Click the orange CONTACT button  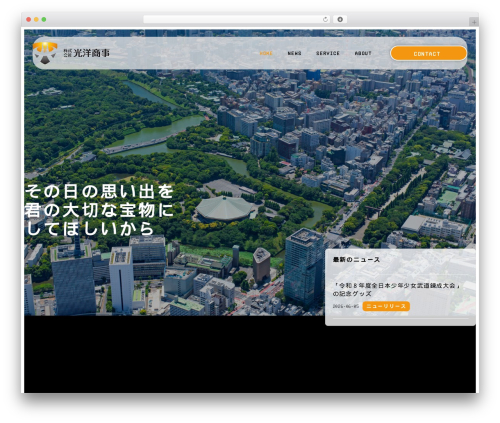point(428,53)
